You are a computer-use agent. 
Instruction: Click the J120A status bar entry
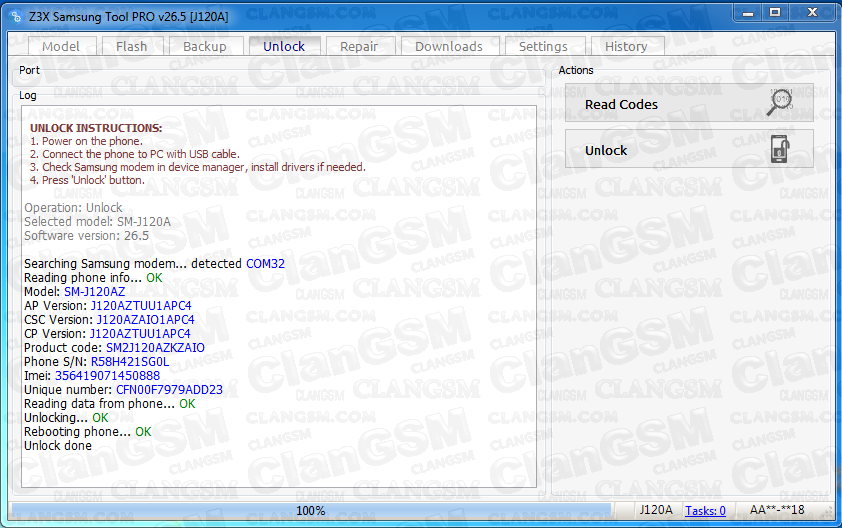click(x=656, y=510)
